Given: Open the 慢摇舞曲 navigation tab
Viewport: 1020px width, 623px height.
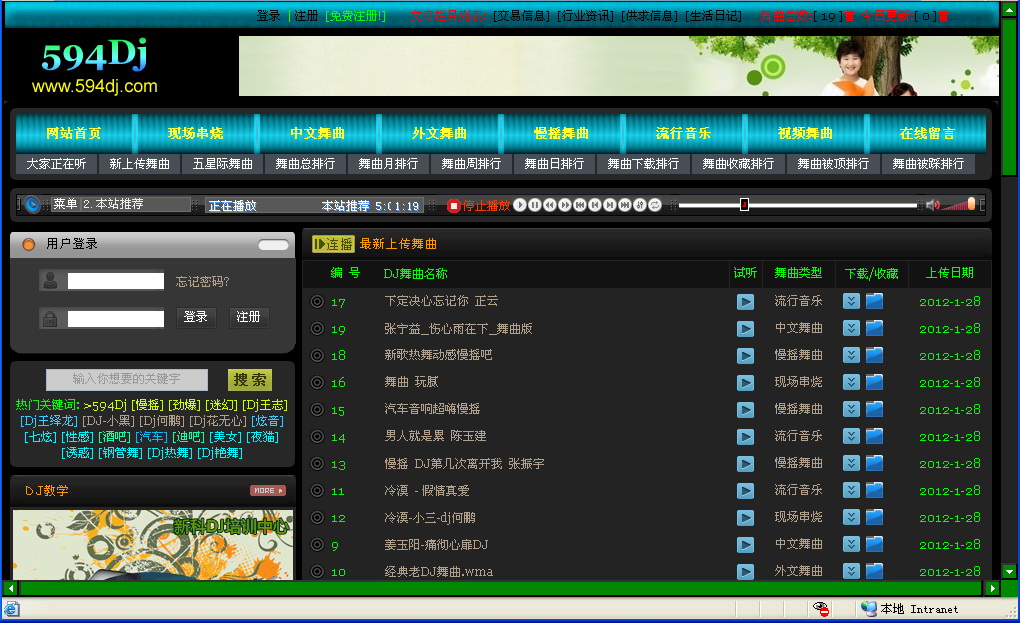Looking at the screenshot, I should (x=561, y=133).
